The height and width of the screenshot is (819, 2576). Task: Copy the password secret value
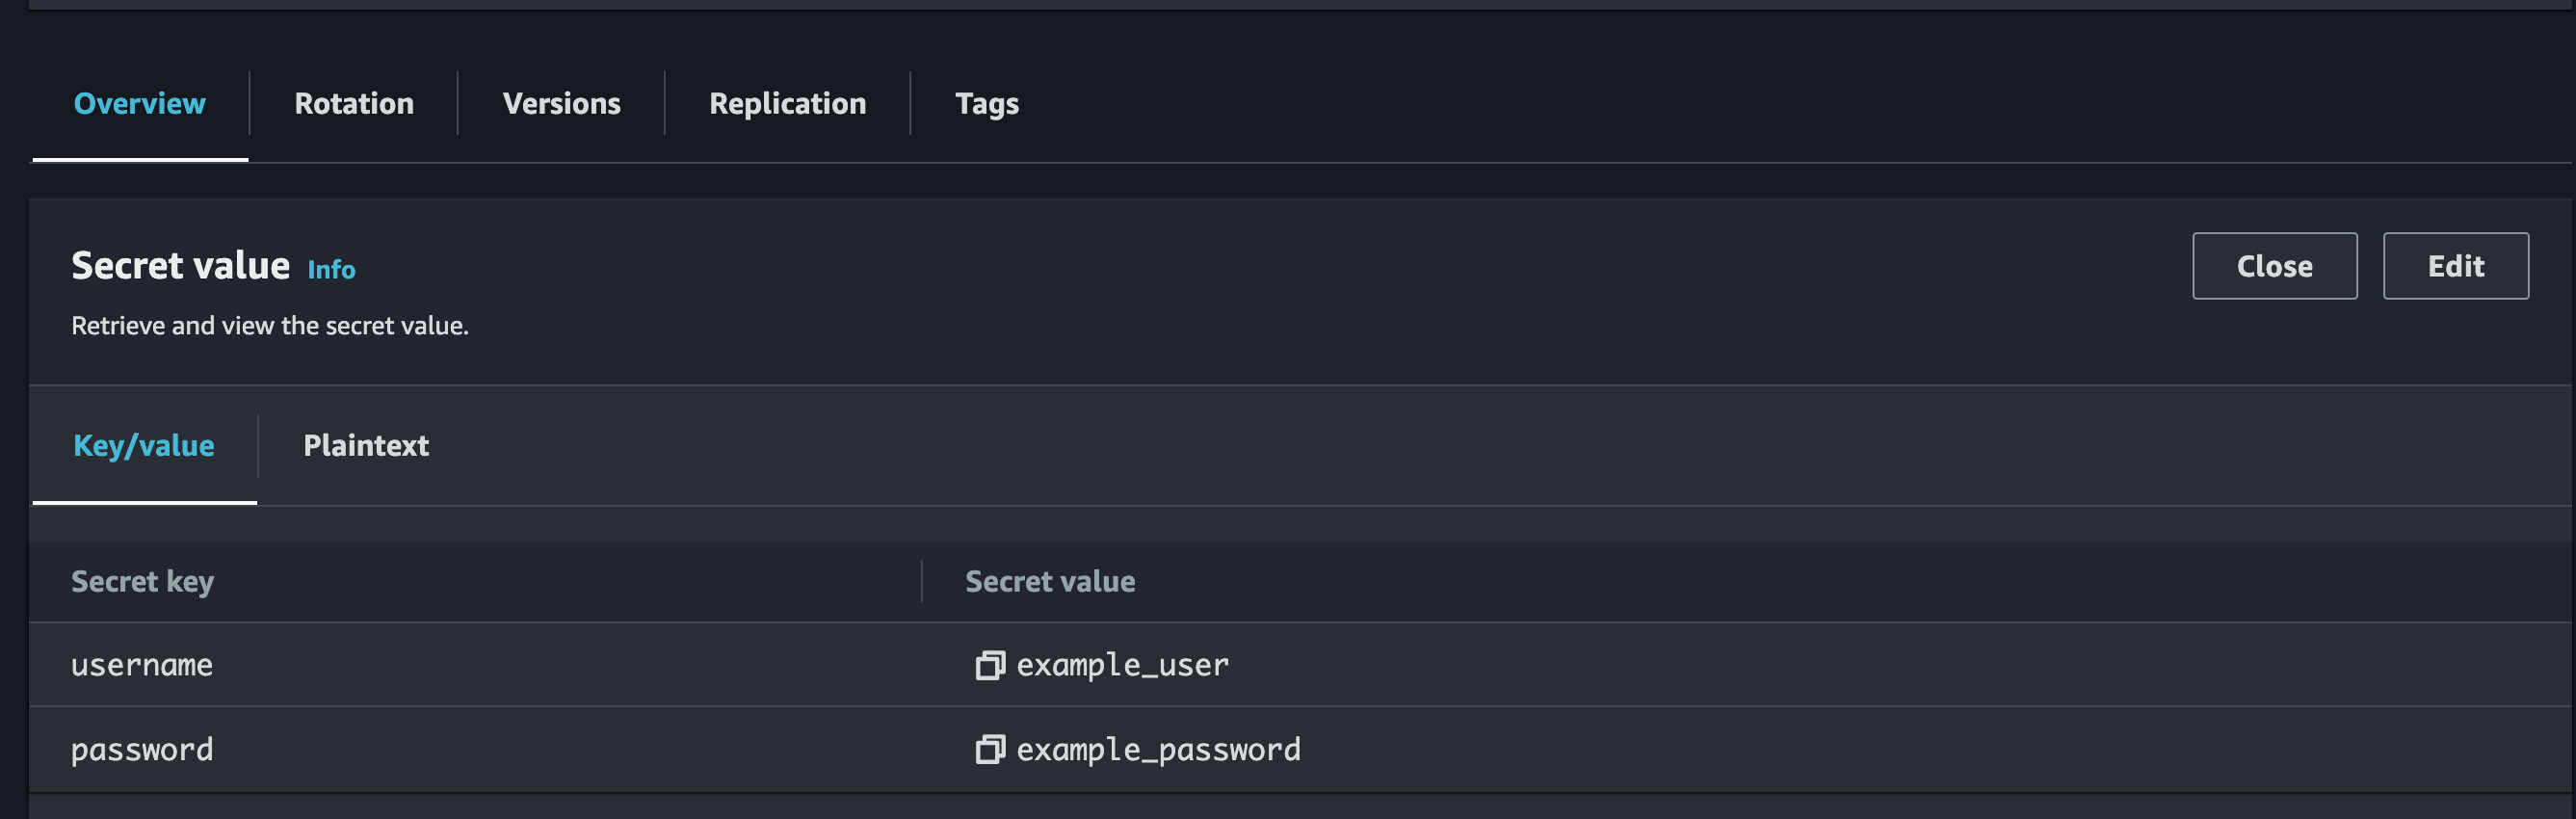coord(989,749)
